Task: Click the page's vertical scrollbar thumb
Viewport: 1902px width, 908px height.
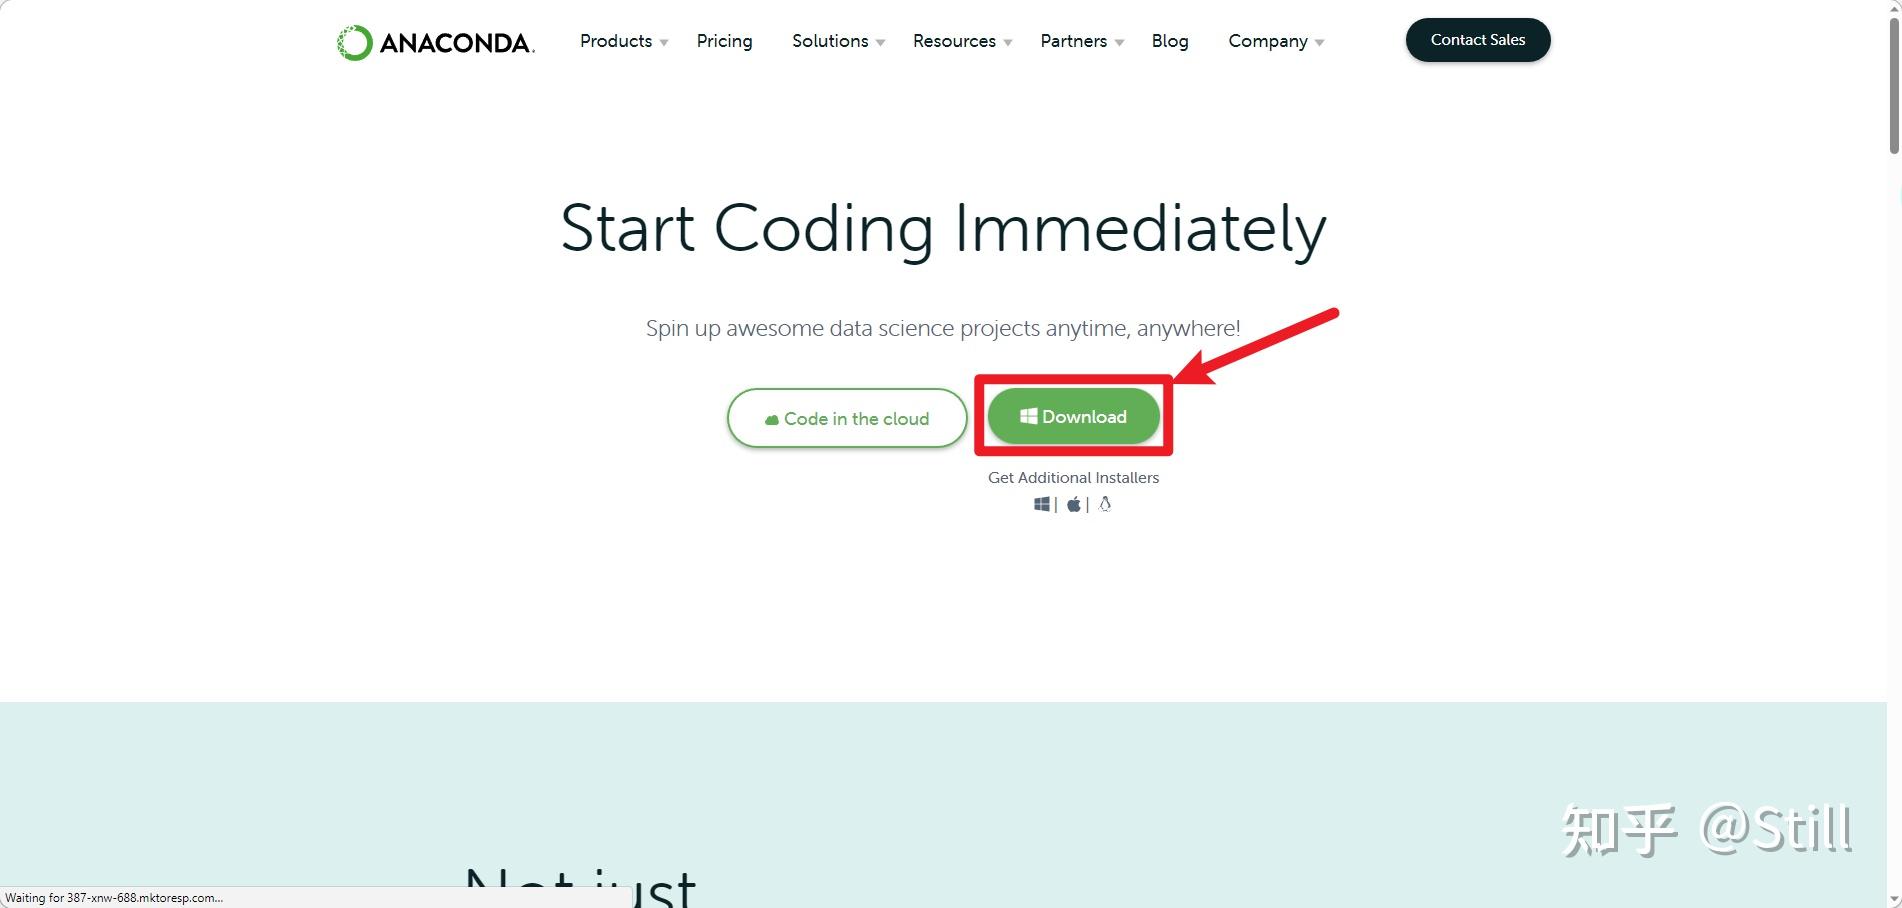Action: [1894, 85]
